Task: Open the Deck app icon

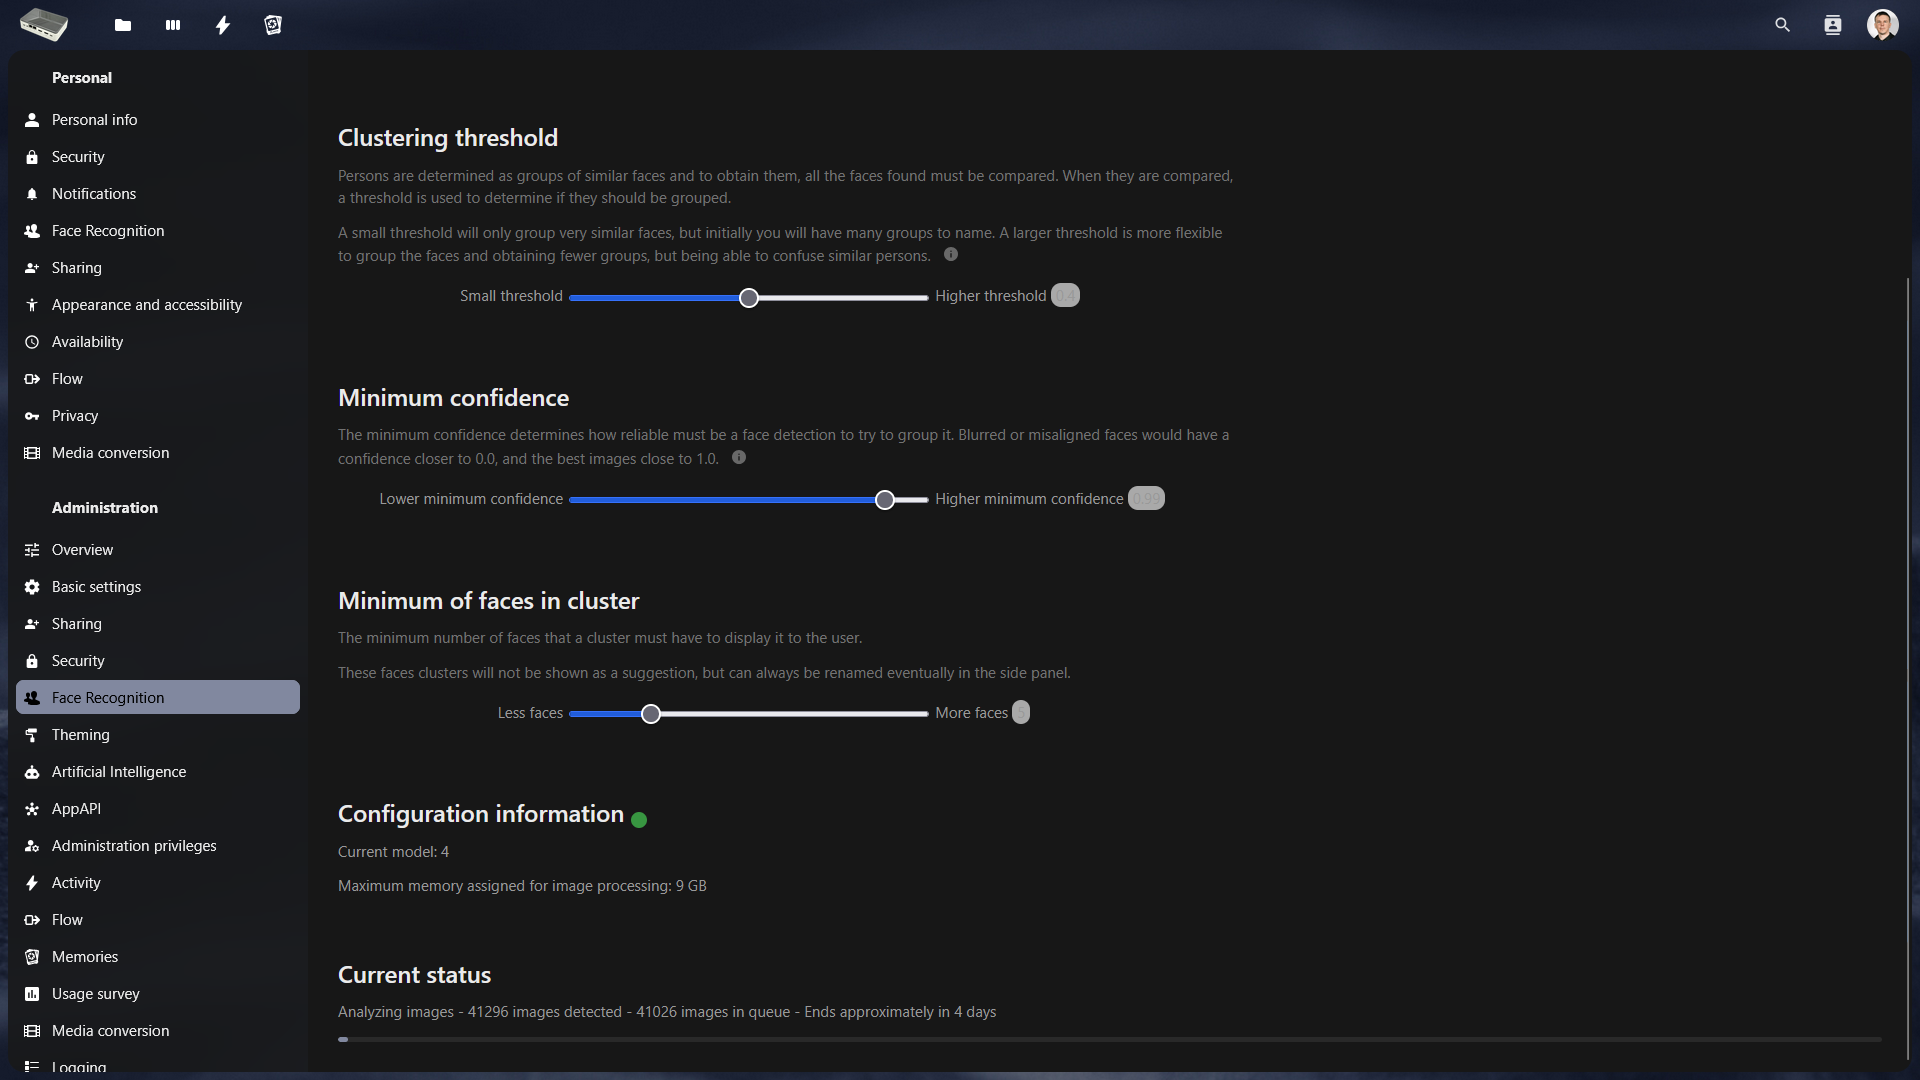Action: click(x=173, y=25)
